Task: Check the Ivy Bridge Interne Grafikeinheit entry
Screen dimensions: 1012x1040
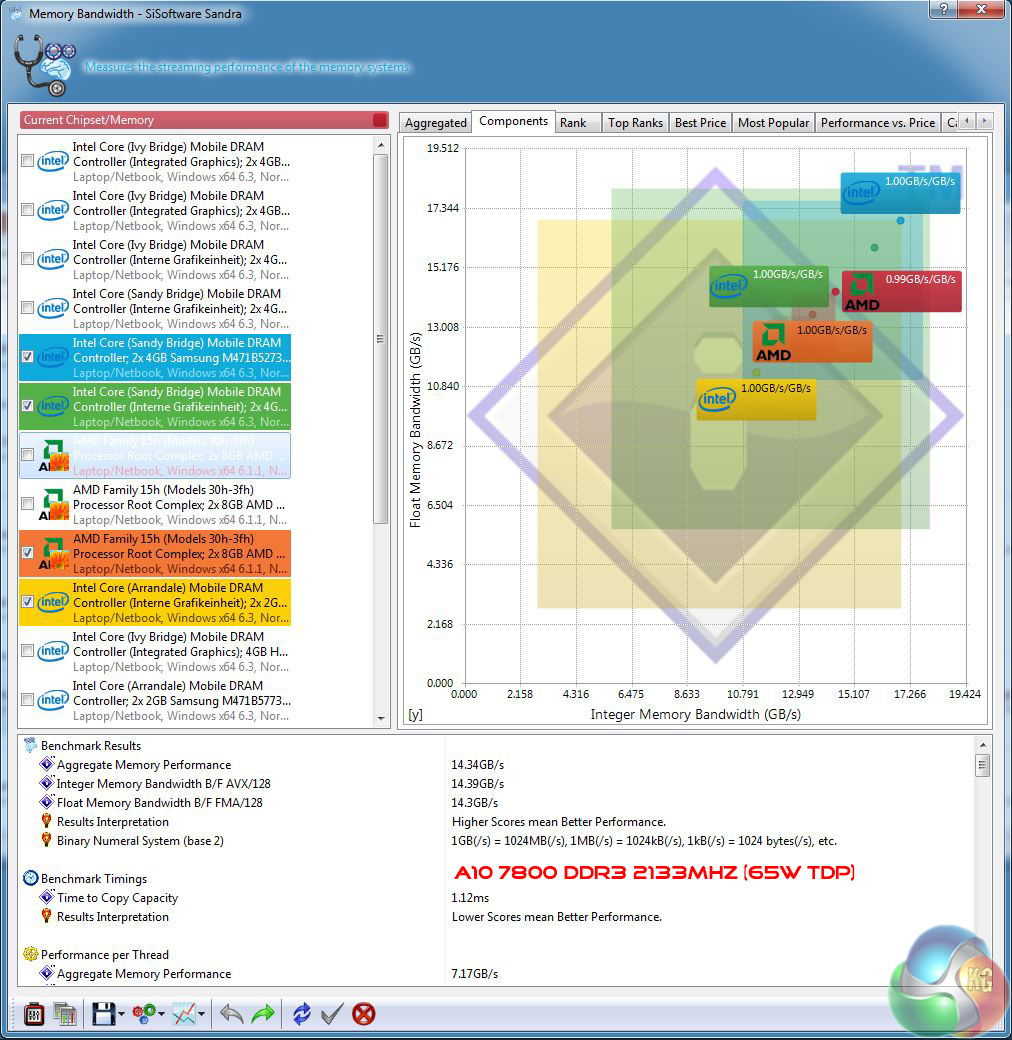Action: [27, 259]
